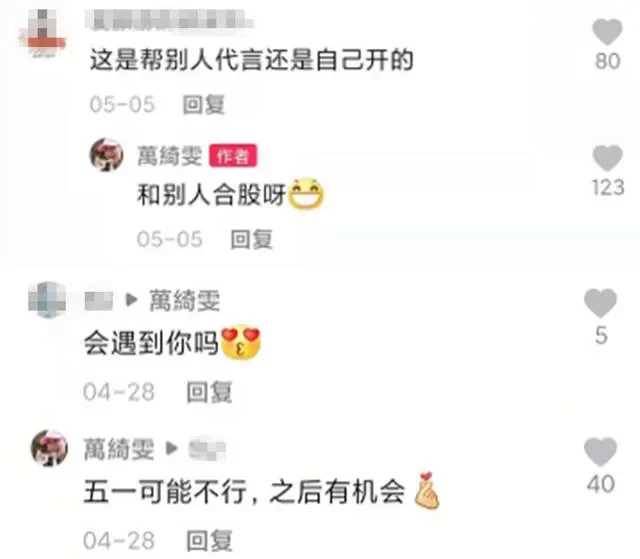Open 萬綺雯's avatar on the 五一可能不行 reply

point(49,448)
